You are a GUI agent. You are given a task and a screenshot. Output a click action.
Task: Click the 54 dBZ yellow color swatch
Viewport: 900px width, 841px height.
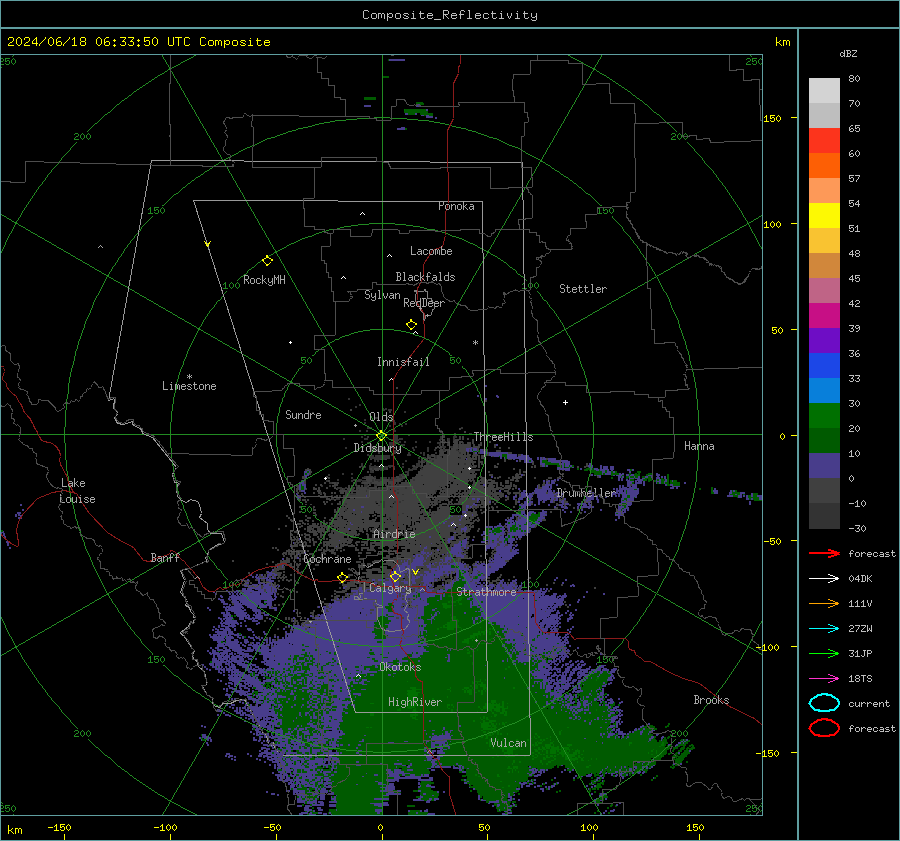[x=824, y=216]
